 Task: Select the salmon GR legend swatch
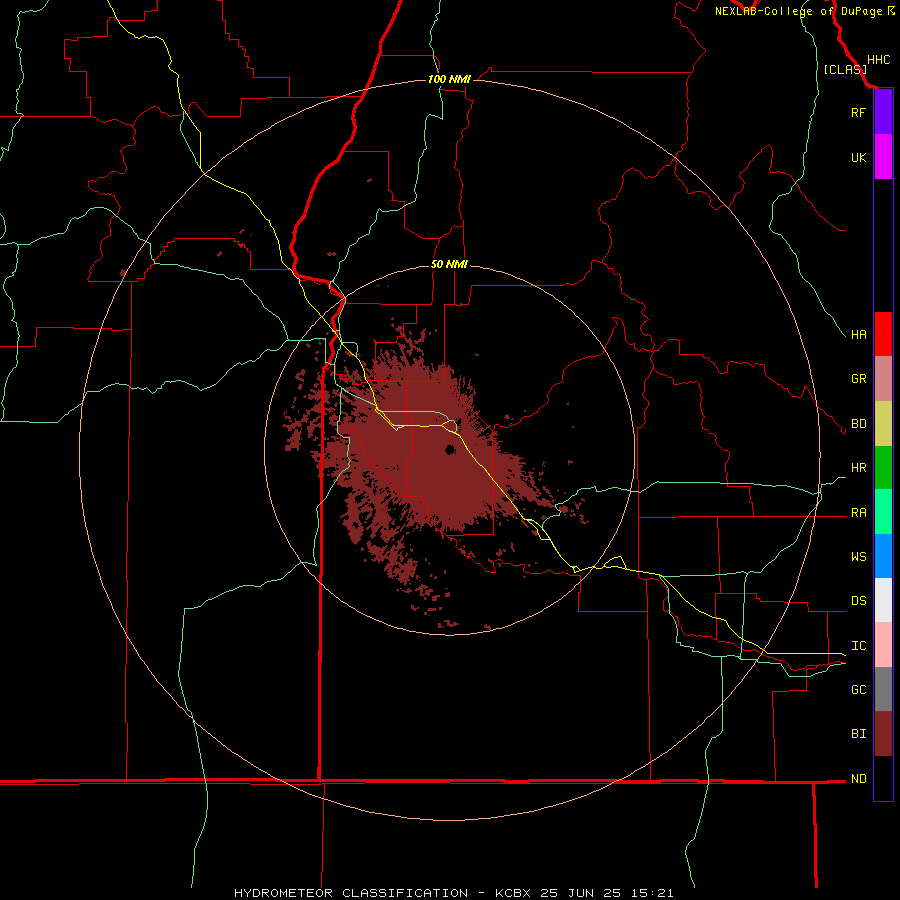pyautogui.click(x=883, y=379)
